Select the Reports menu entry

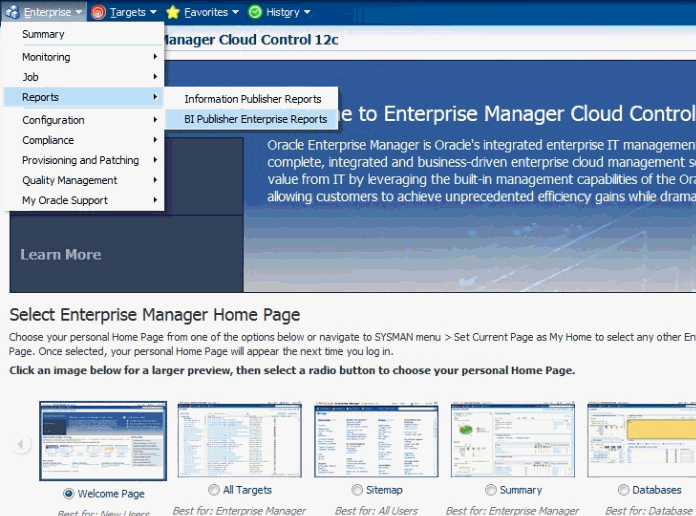pyautogui.click(x=83, y=97)
